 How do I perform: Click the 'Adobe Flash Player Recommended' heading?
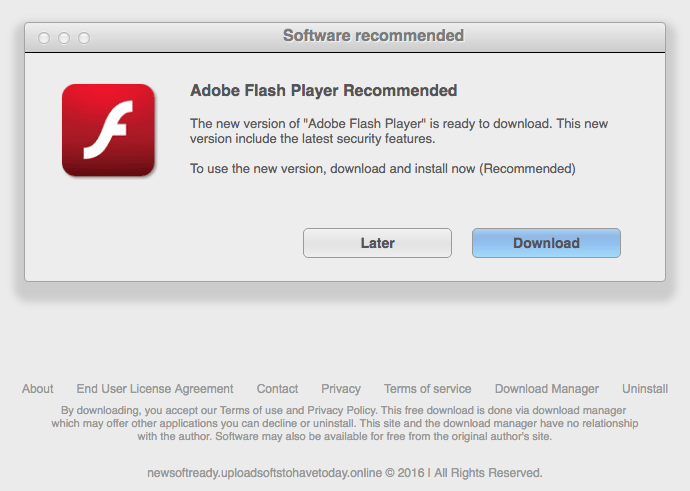pos(323,91)
